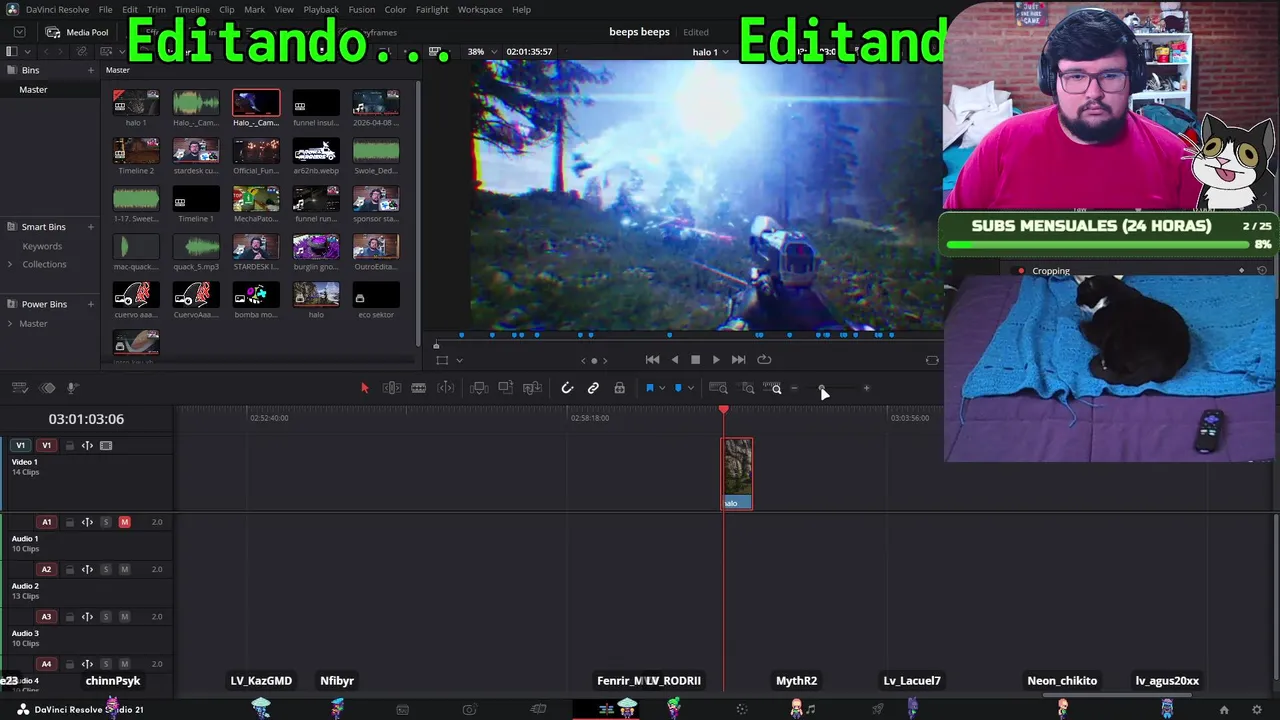Screen dimensions: 1280x720
Task: Unmute the Audio 1 track
Action: coord(125,522)
